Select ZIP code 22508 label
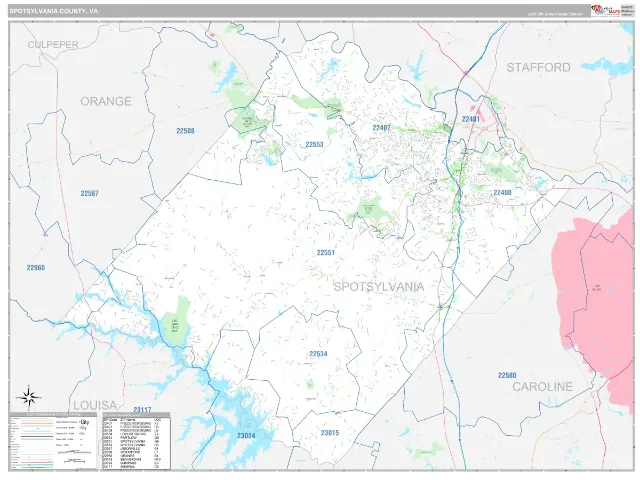Screen dimensions: 640x480 (185, 131)
